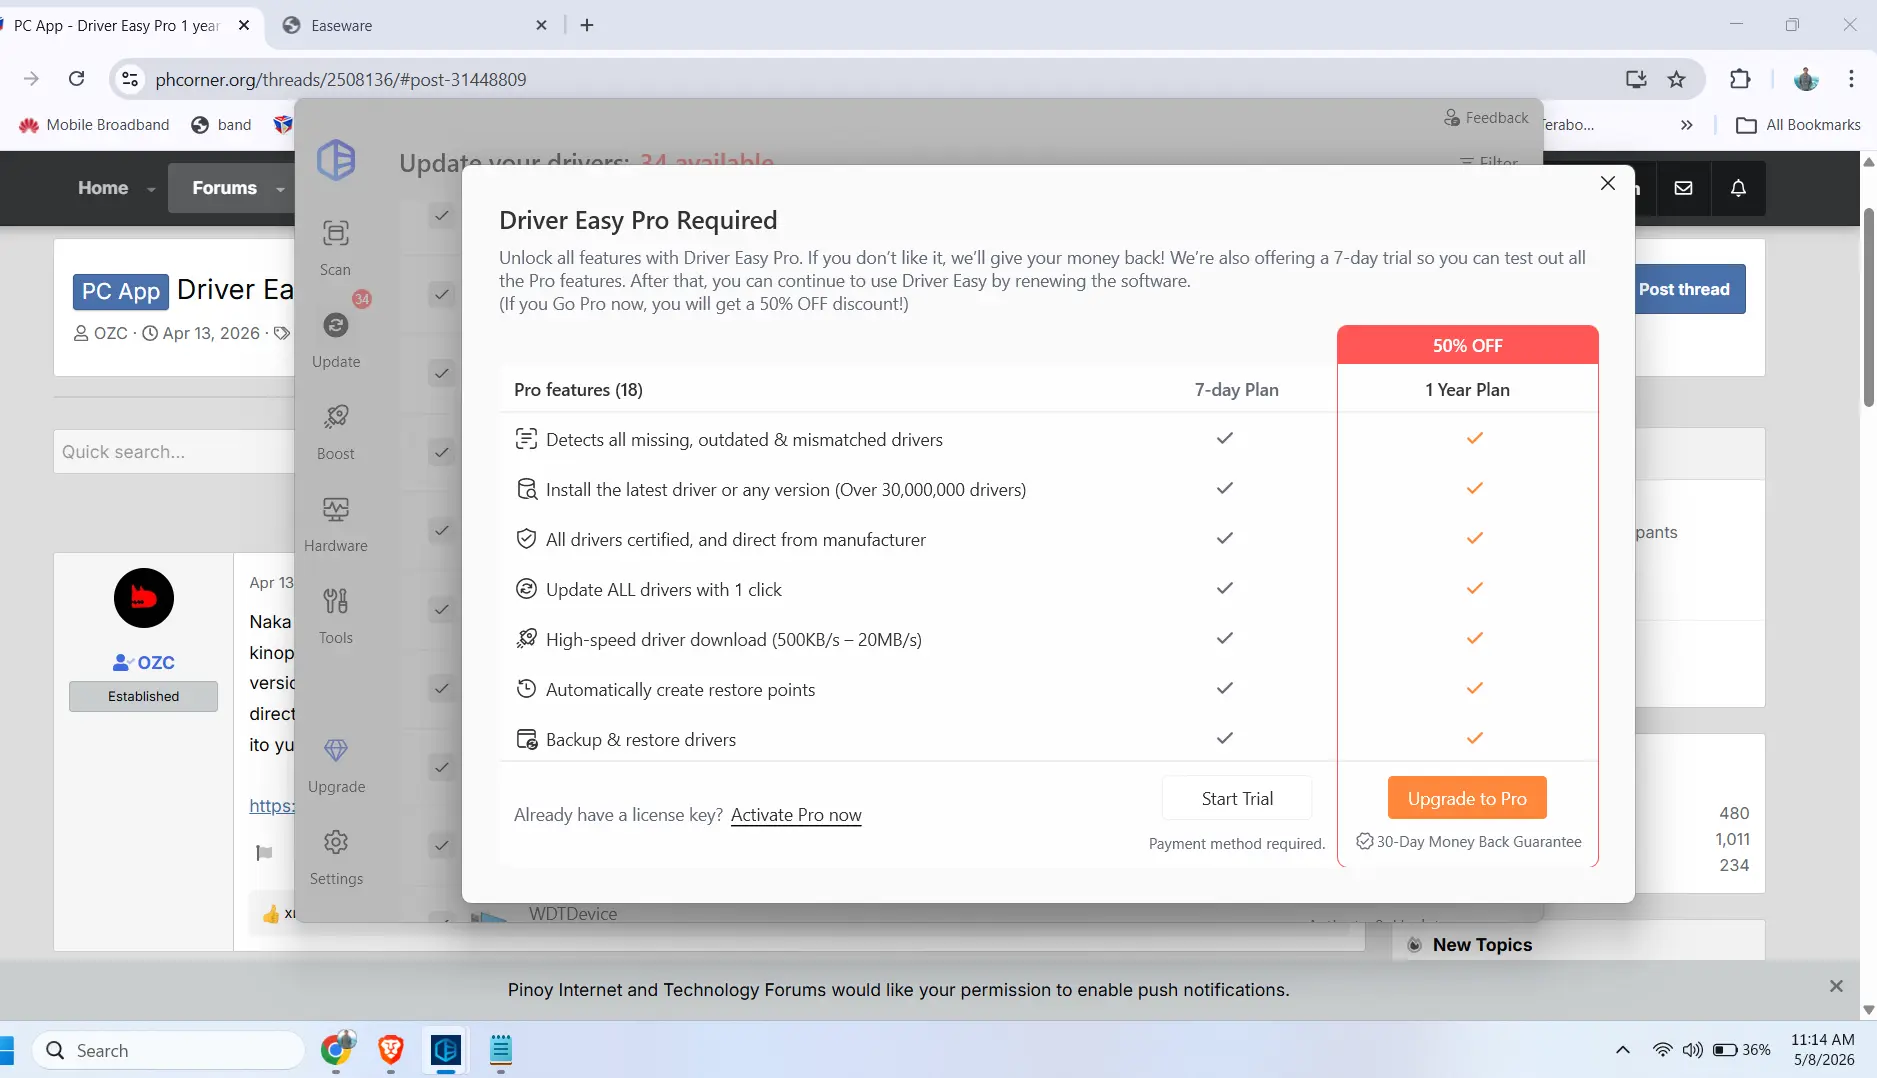1877x1078 pixels.
Task: Open the Chrome three-dot menu
Action: (x=1851, y=79)
